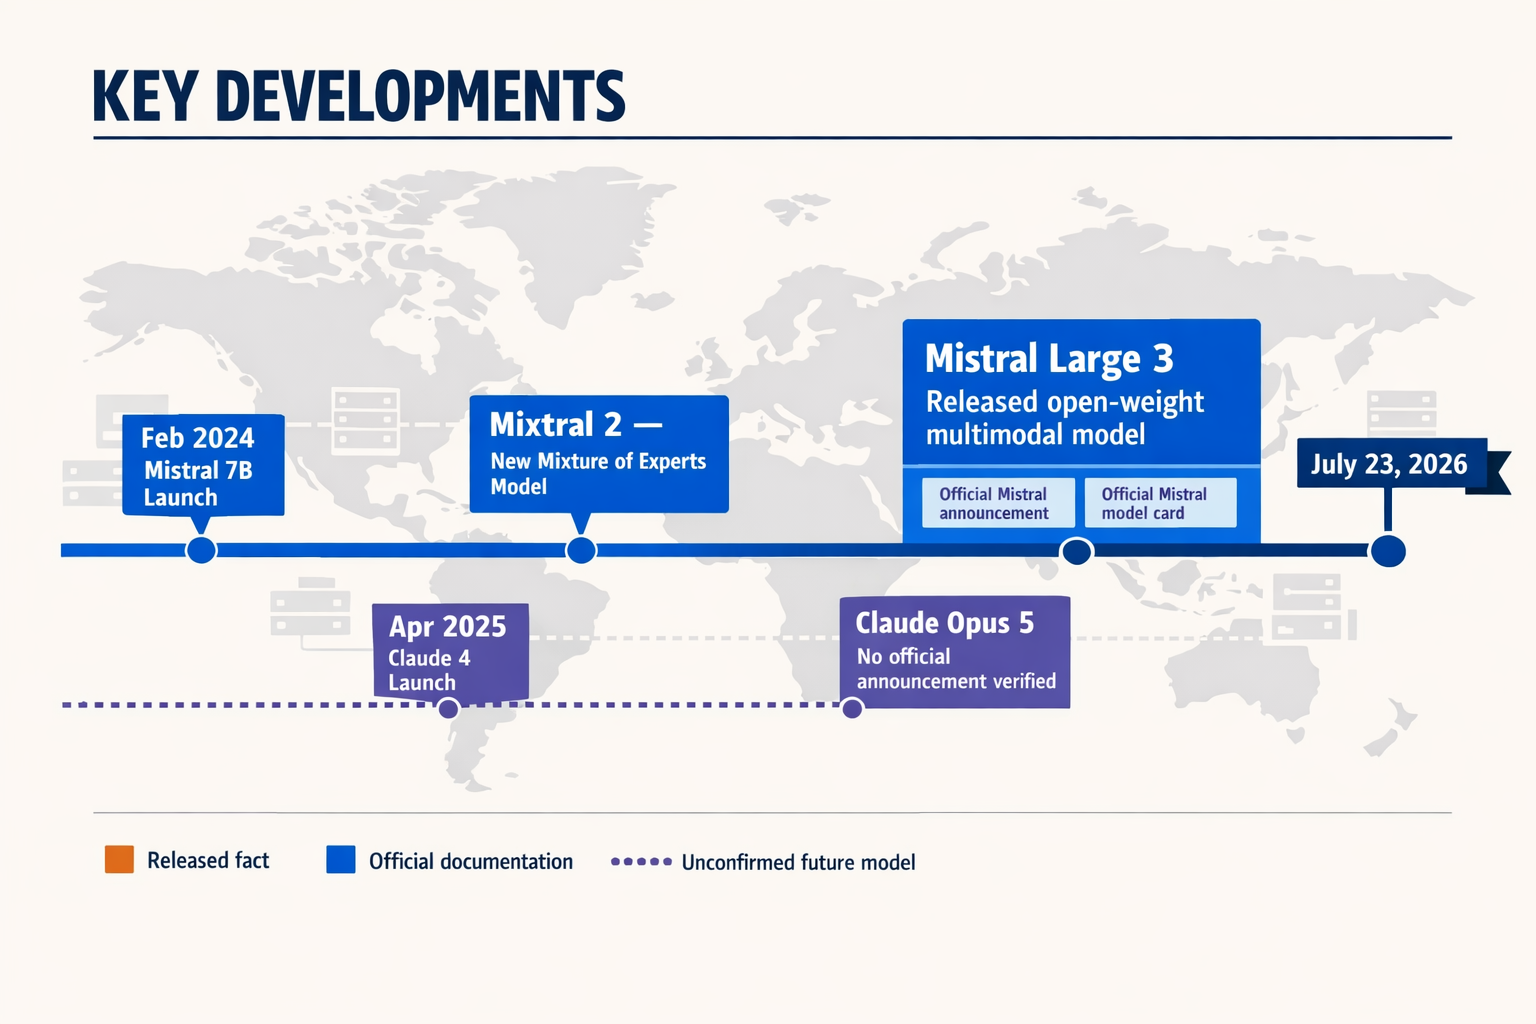Click 'No official announcement verified' text
This screenshot has height=1024, width=1536.
(x=956, y=669)
